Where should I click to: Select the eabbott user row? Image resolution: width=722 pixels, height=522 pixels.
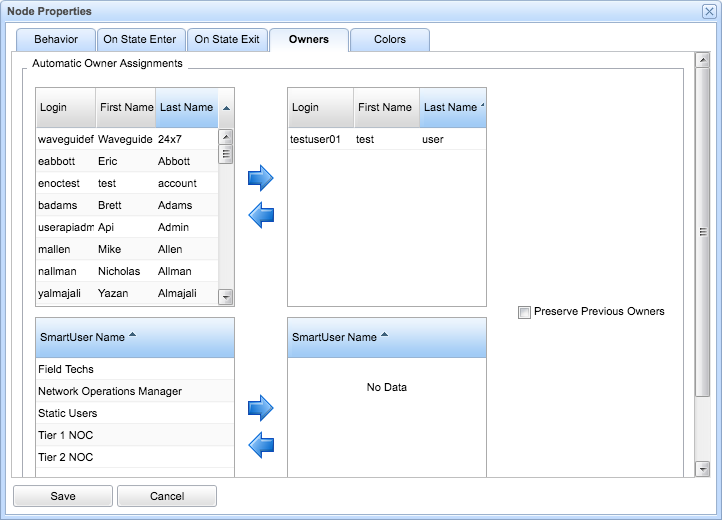[x=125, y=161]
